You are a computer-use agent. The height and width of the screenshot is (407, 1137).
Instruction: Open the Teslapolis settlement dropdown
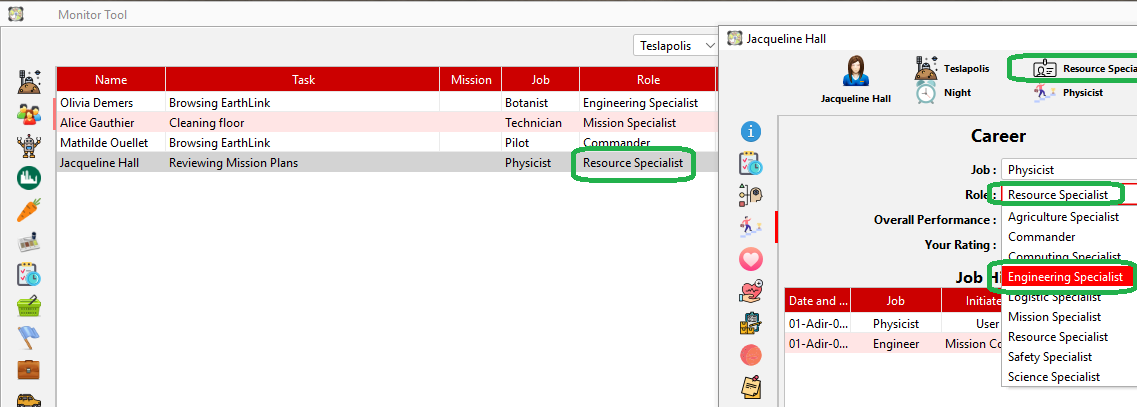[x=676, y=46]
